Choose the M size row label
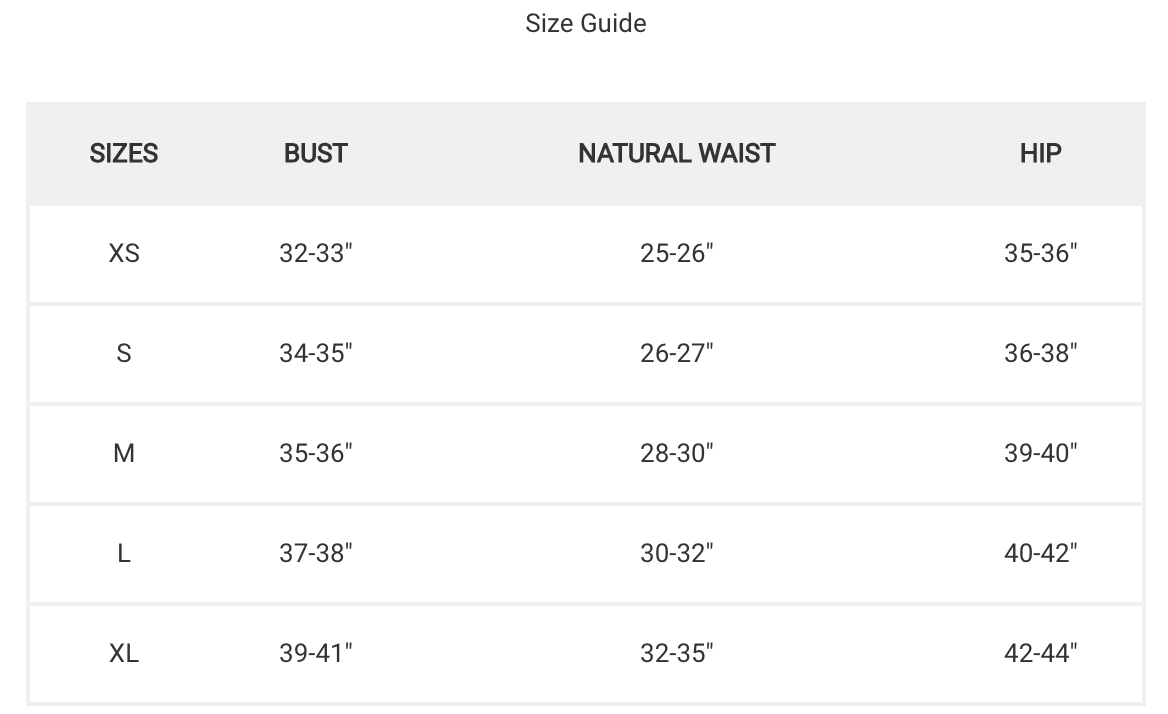Image resolution: width=1168 pixels, height=714 pixels. click(x=124, y=453)
